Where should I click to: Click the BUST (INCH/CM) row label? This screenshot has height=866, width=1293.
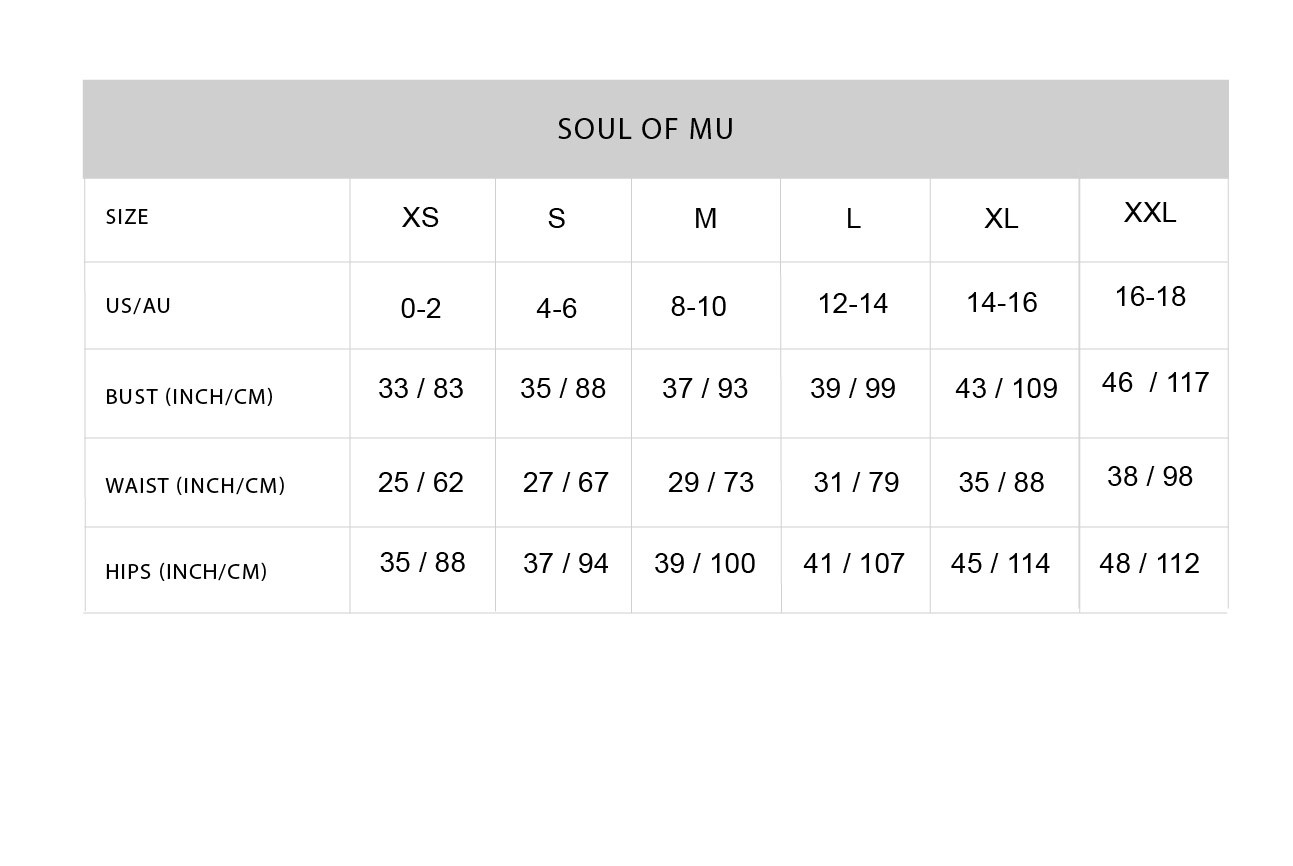(x=189, y=397)
